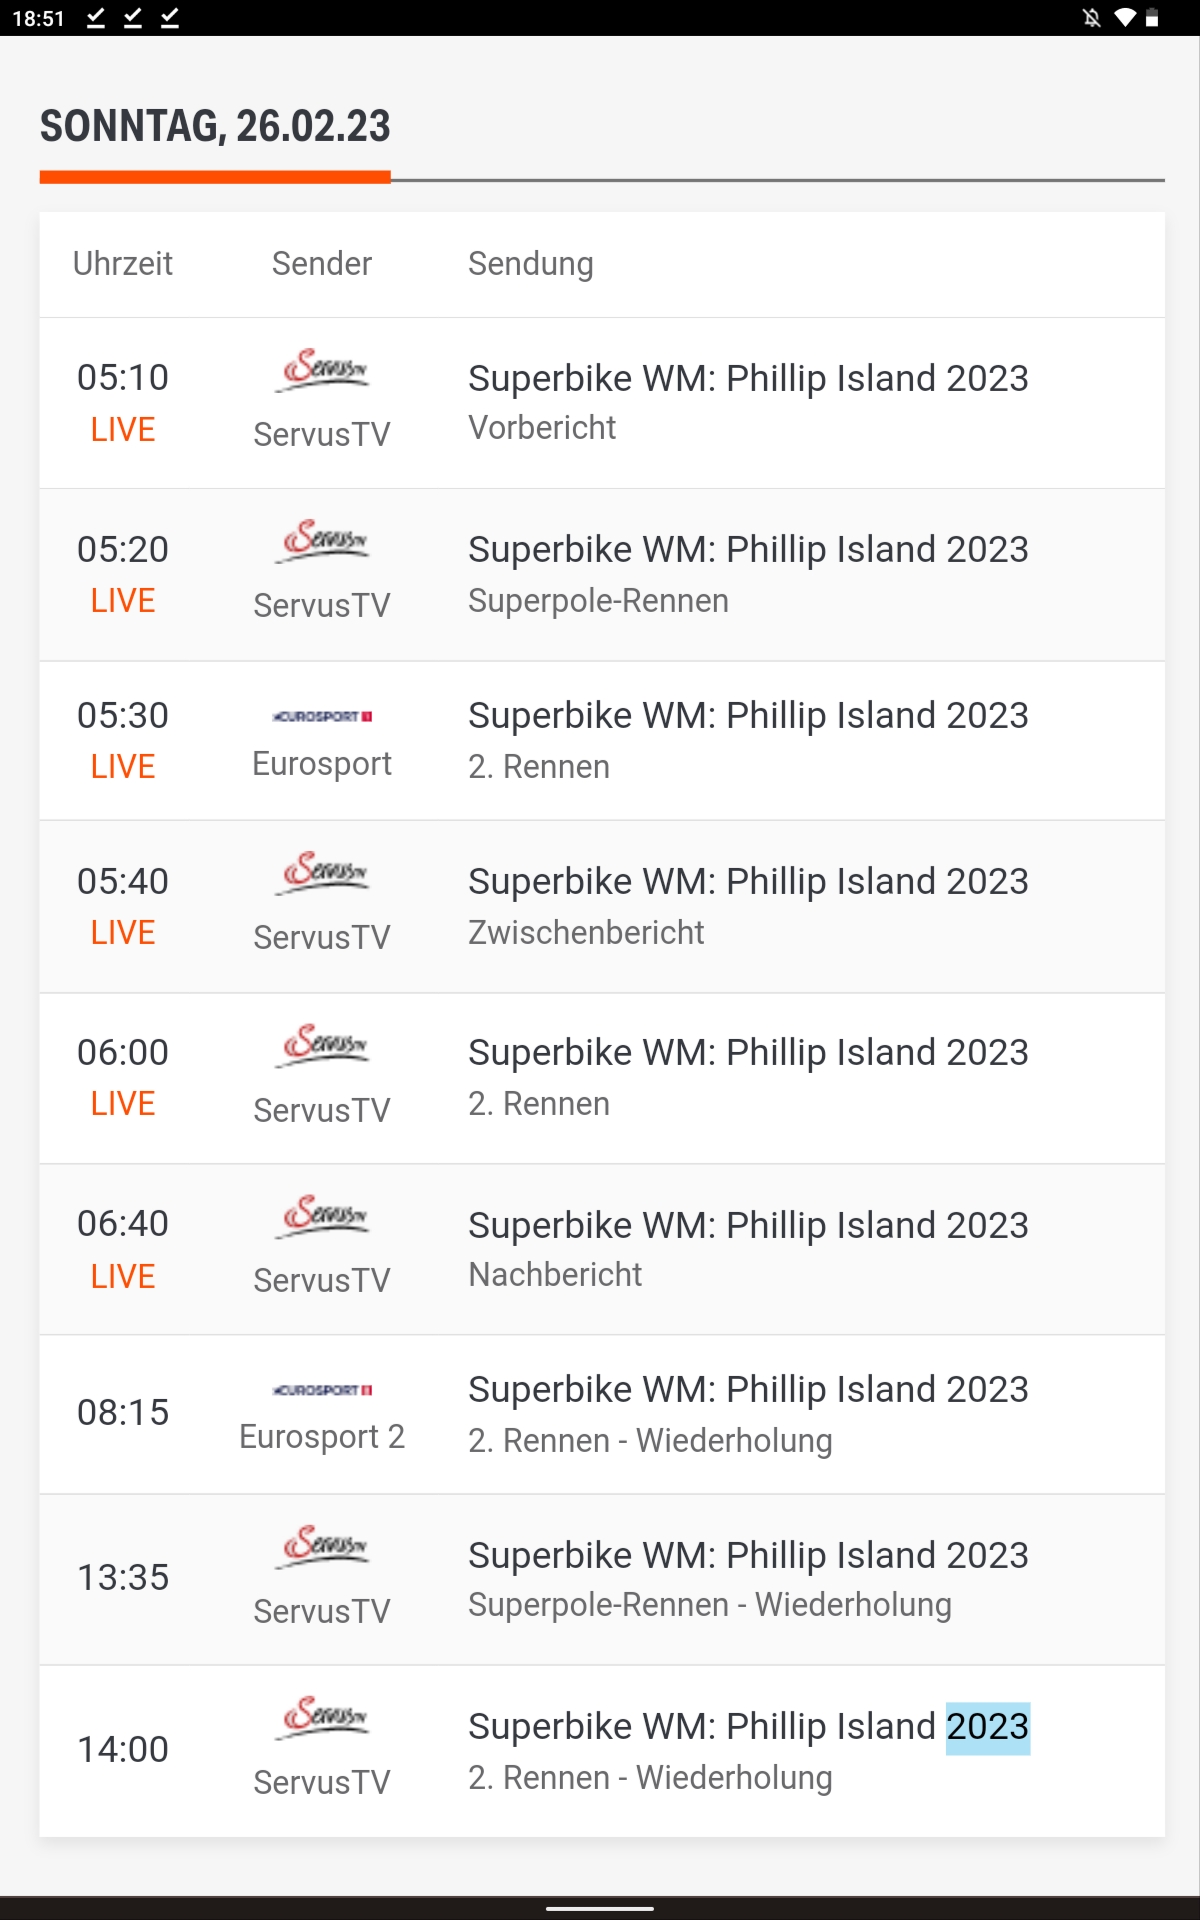This screenshot has height=1920, width=1200.
Task: Select the ServusTV logo for the 14:00 broadcast
Action: tap(322, 1718)
